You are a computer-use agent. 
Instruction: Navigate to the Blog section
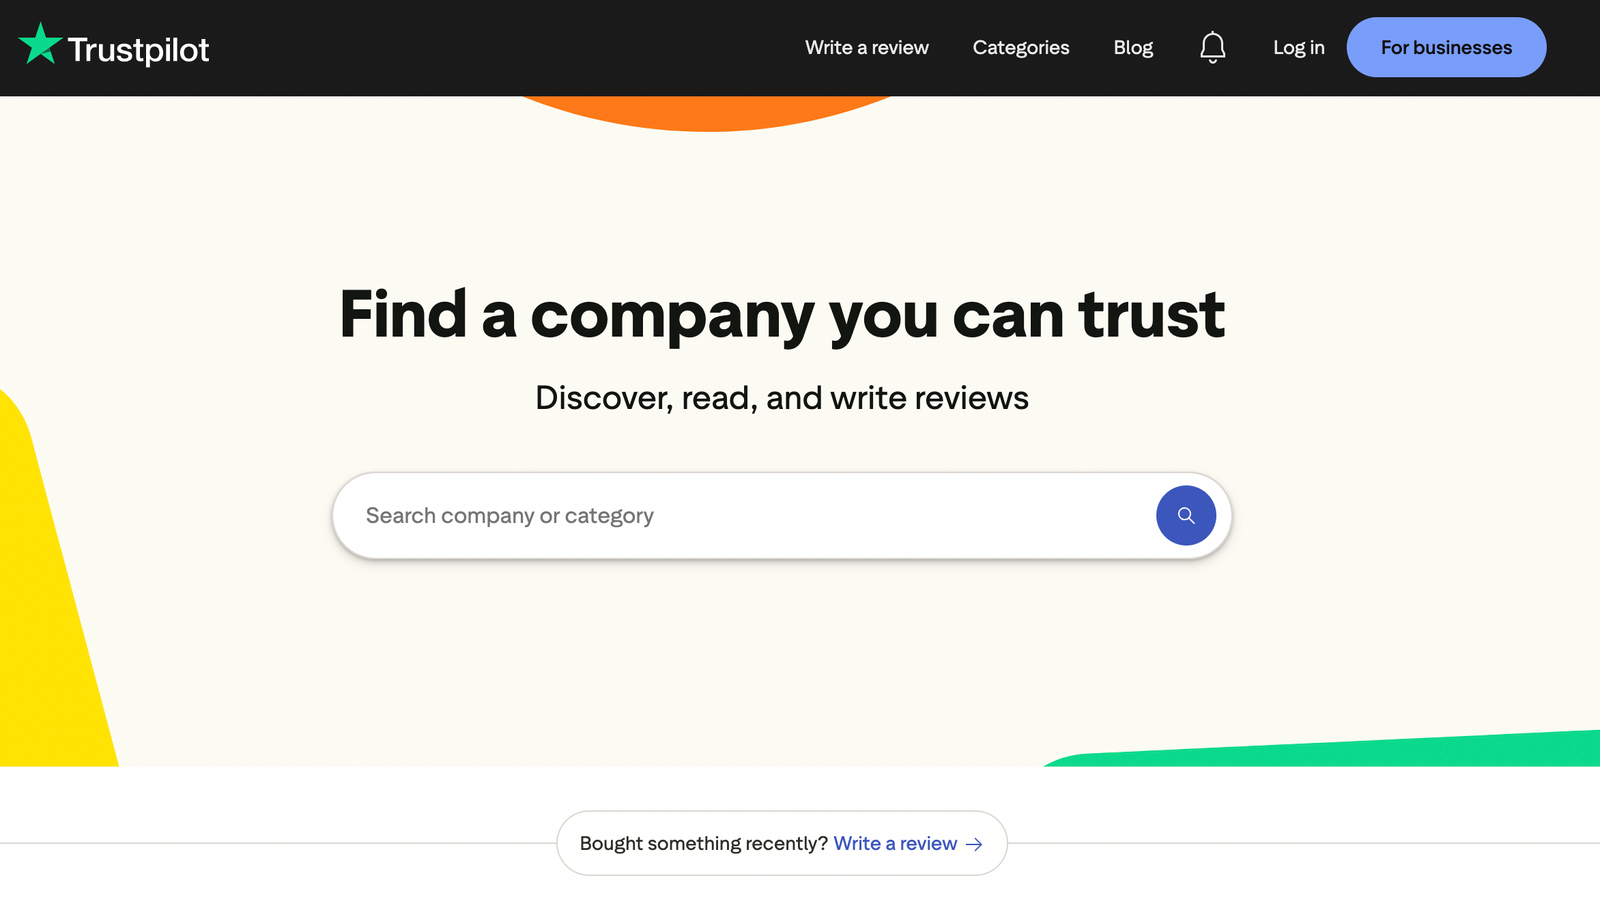tap(1132, 47)
